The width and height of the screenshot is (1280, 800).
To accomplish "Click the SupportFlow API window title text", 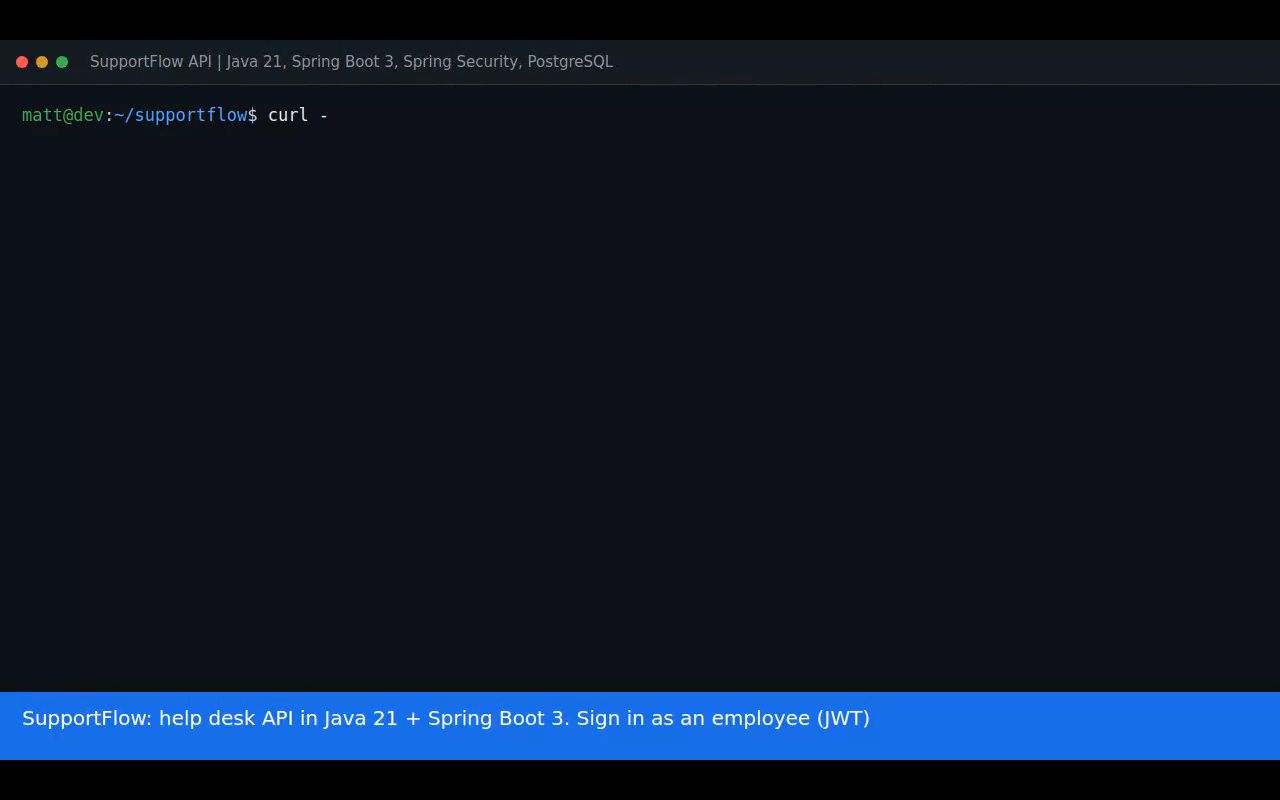I will click(351, 62).
